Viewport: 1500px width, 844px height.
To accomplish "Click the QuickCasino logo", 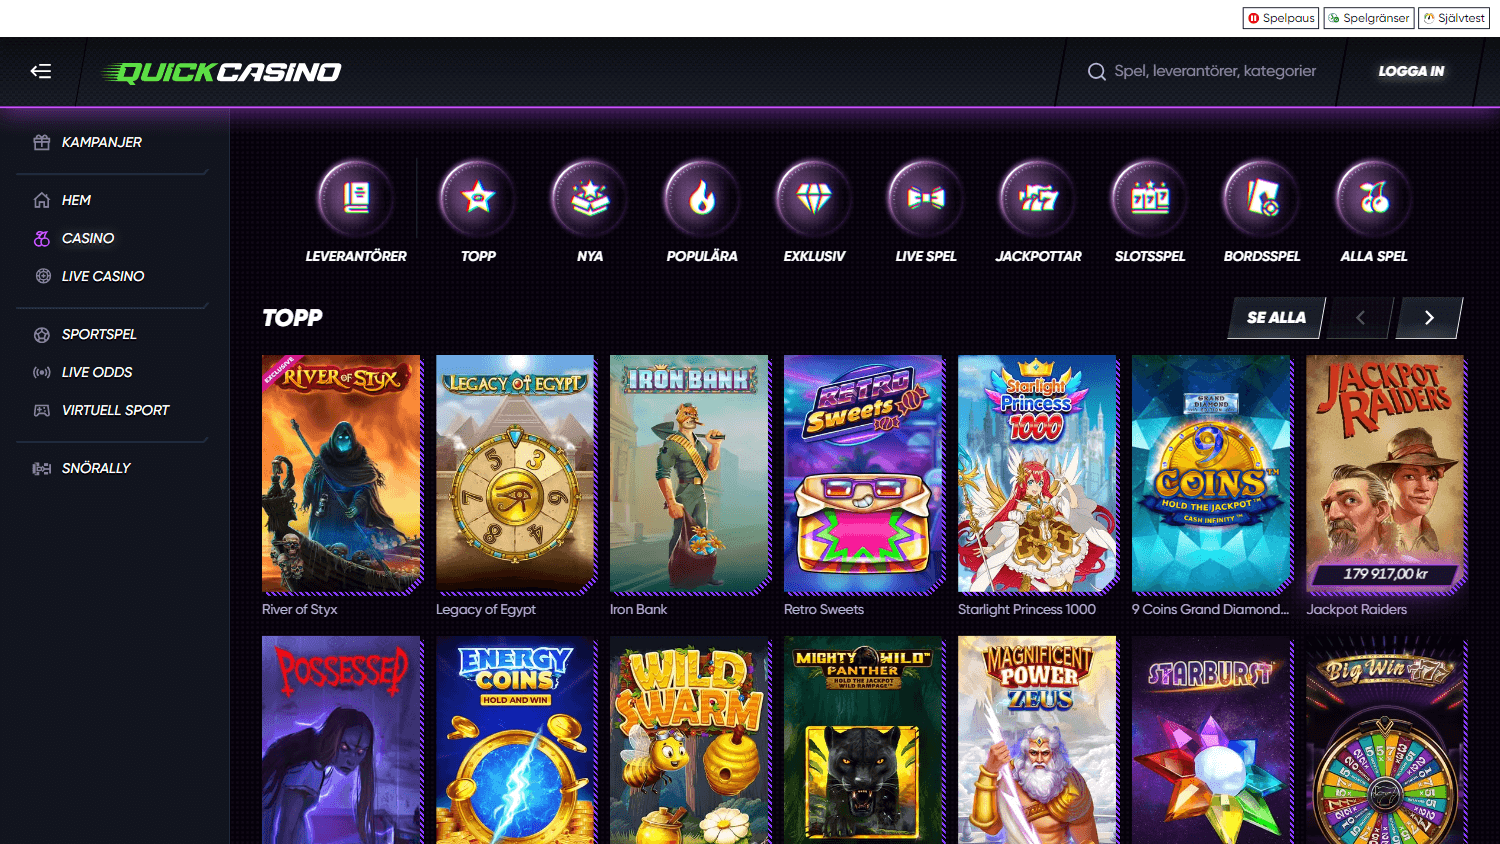I will click(222, 72).
